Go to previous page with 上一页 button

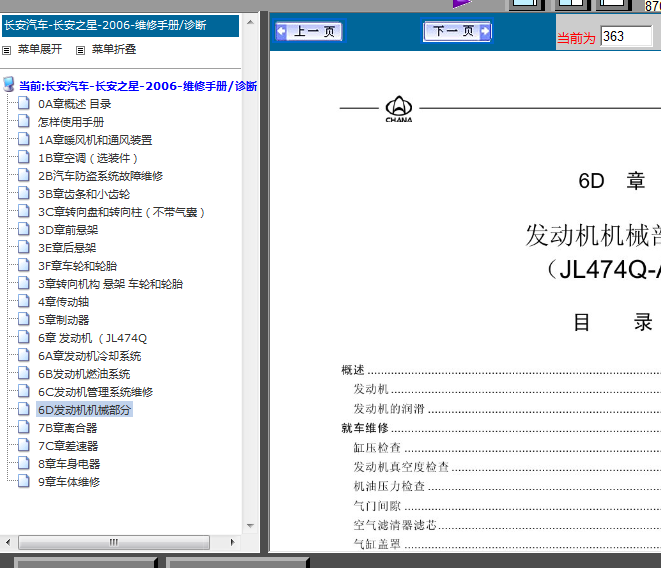pyautogui.click(x=310, y=32)
